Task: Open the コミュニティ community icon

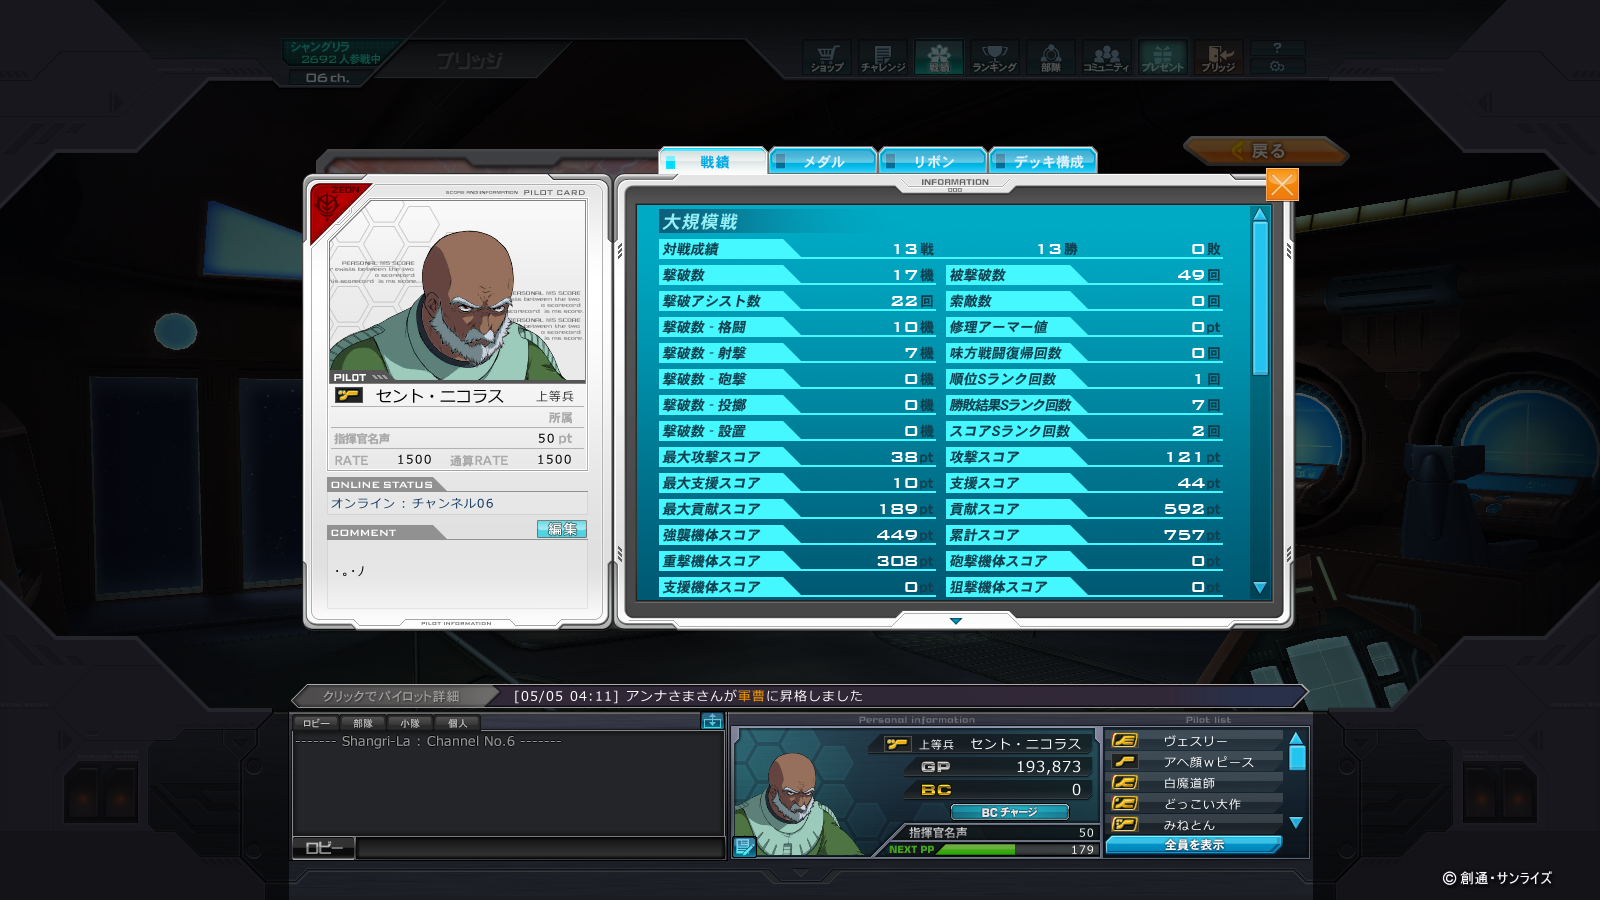Action: 1107,58
